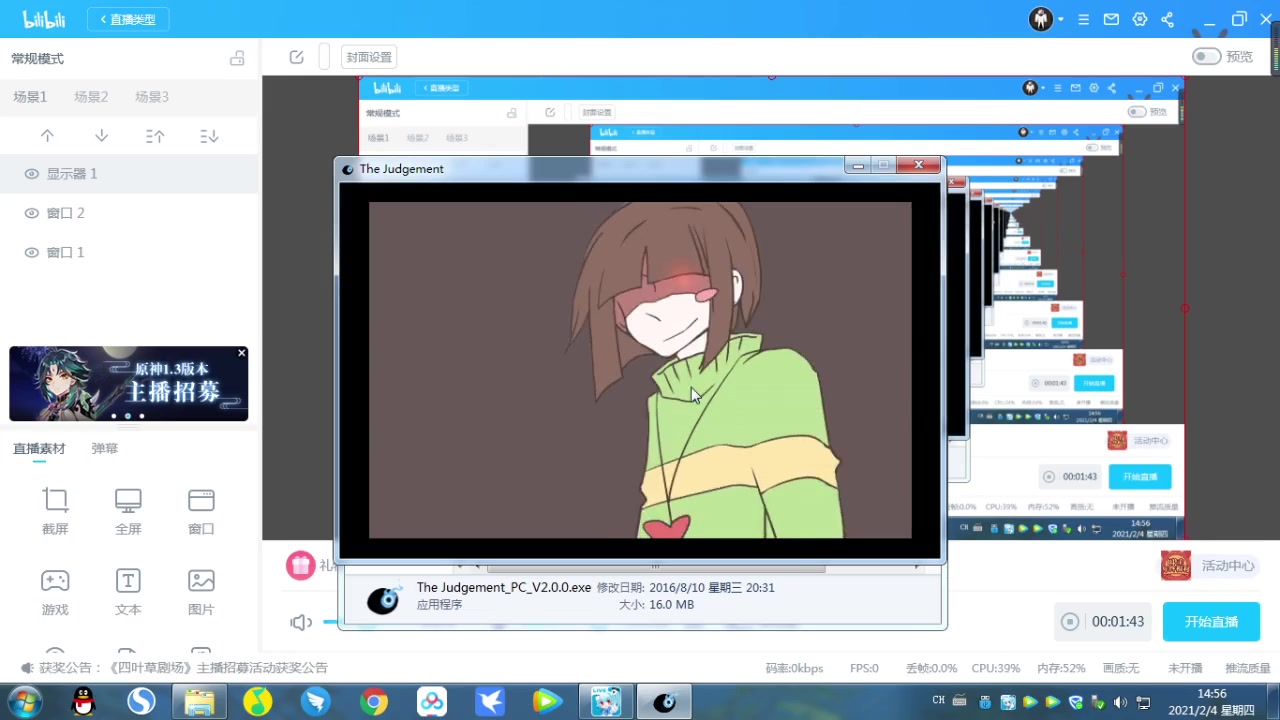Open Tencent Video in taskbar
Image resolution: width=1280 pixels, height=720 pixels.
point(547,702)
